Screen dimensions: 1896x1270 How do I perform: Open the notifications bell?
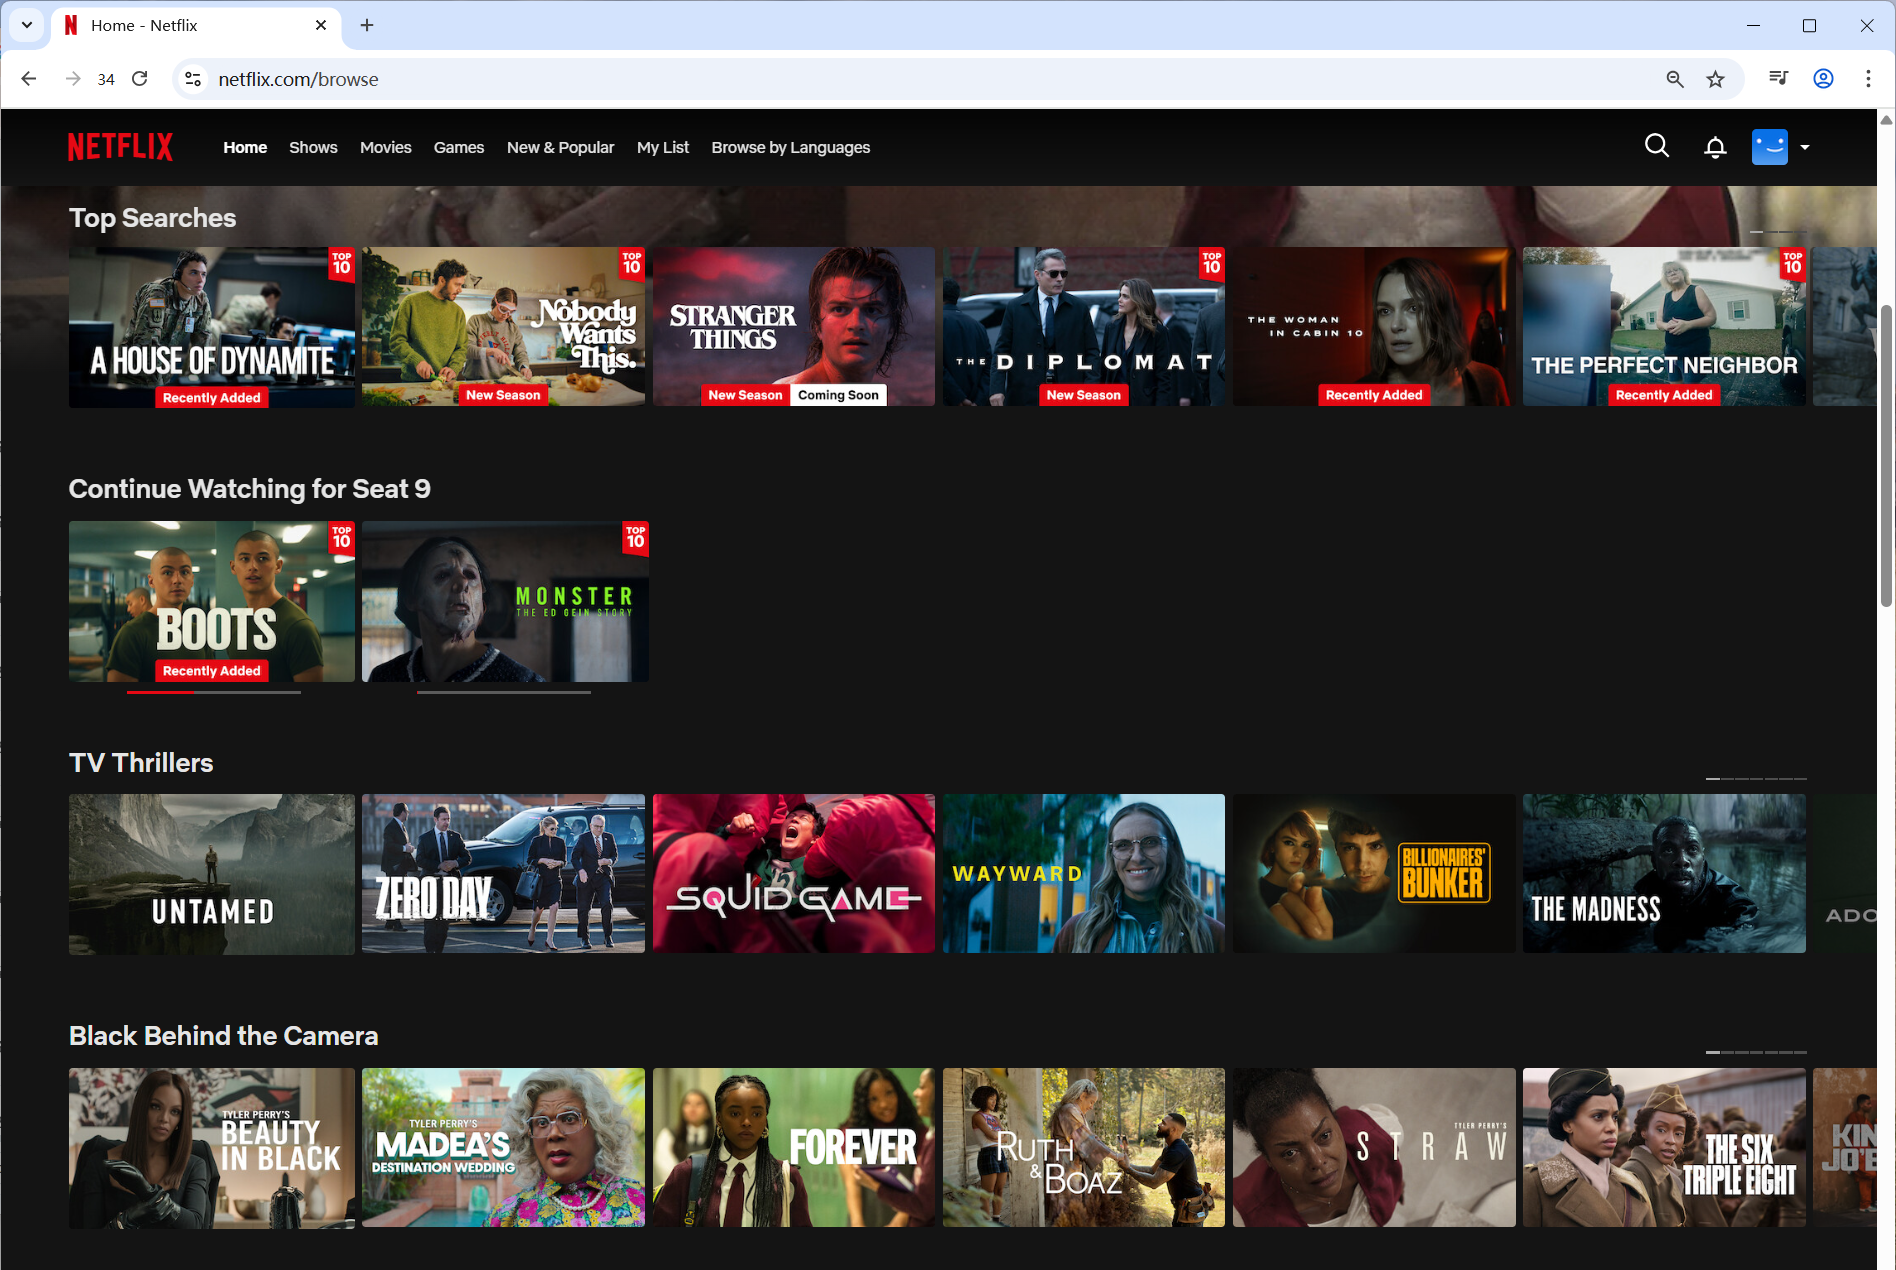coord(1714,146)
